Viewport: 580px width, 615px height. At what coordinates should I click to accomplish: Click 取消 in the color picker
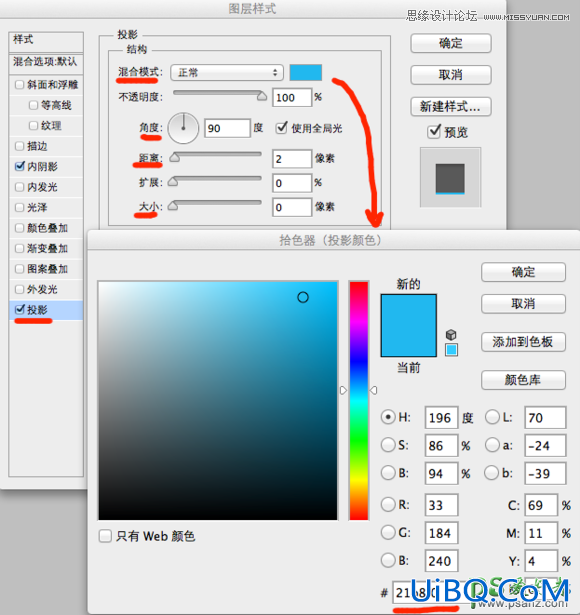pyautogui.click(x=523, y=304)
